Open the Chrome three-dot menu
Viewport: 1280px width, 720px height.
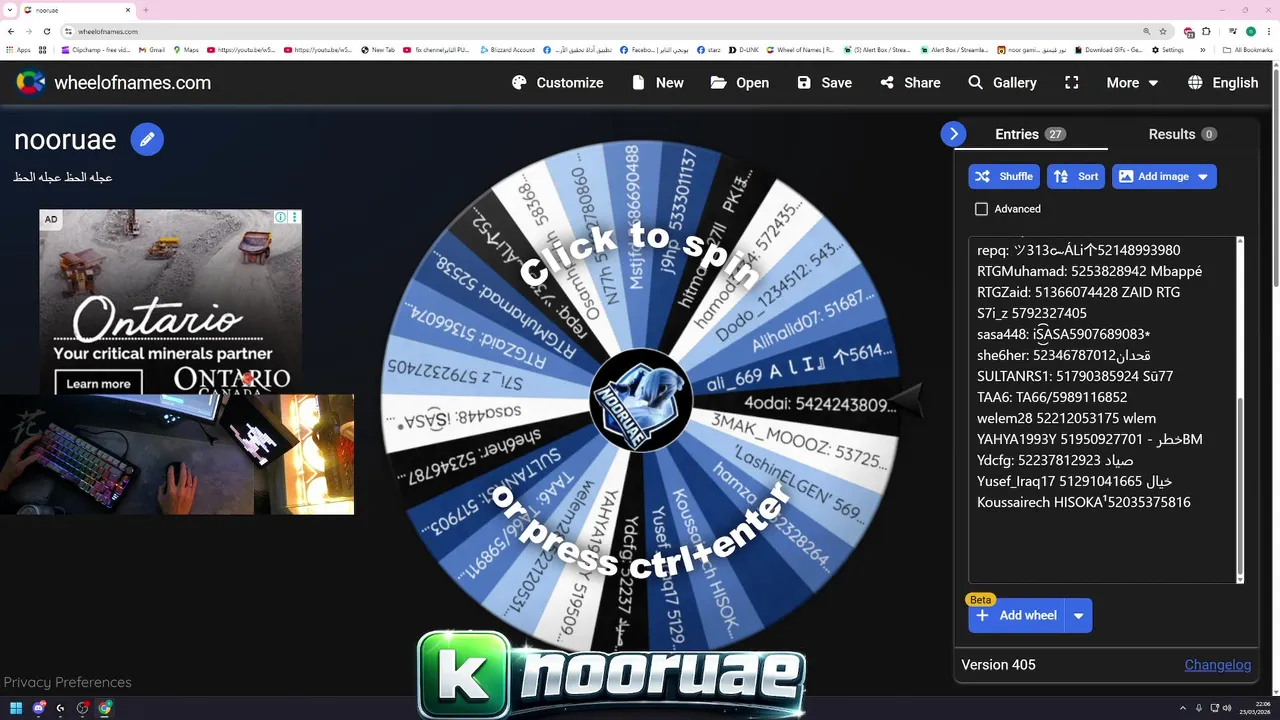[x=1268, y=31]
